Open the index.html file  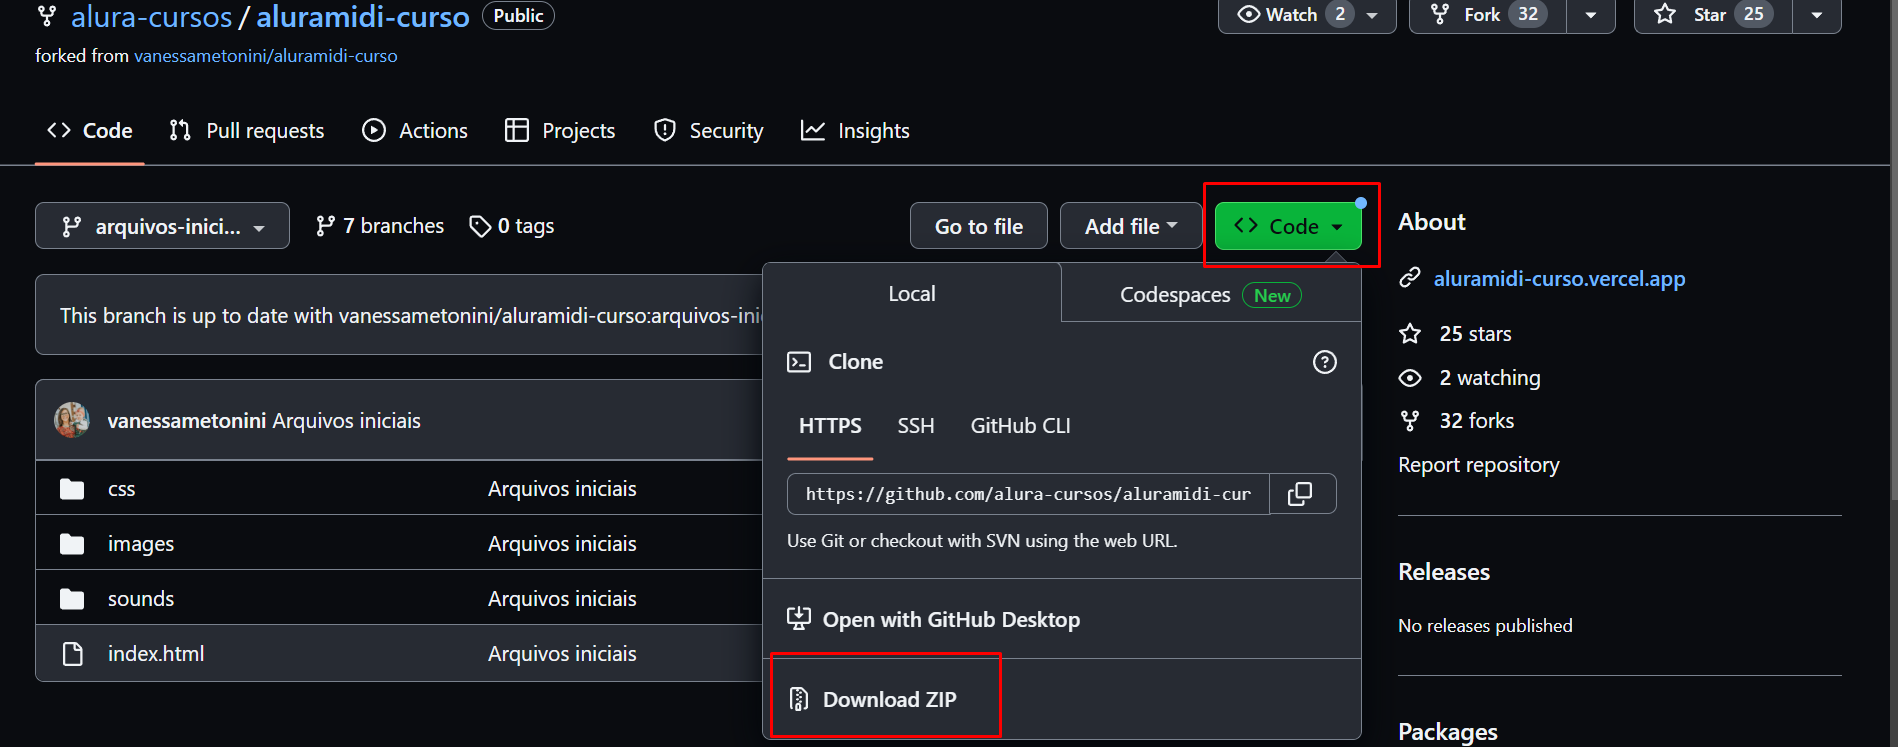point(156,654)
